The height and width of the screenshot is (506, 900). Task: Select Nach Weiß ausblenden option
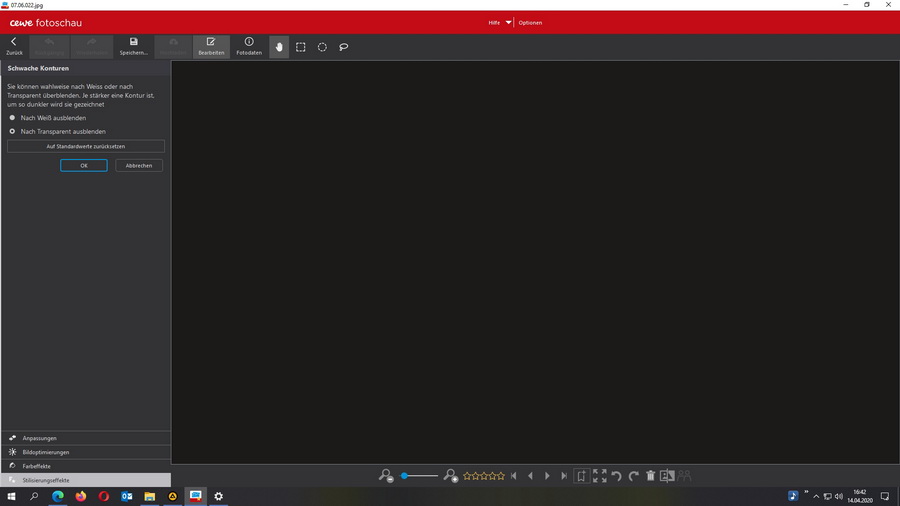coord(48,118)
